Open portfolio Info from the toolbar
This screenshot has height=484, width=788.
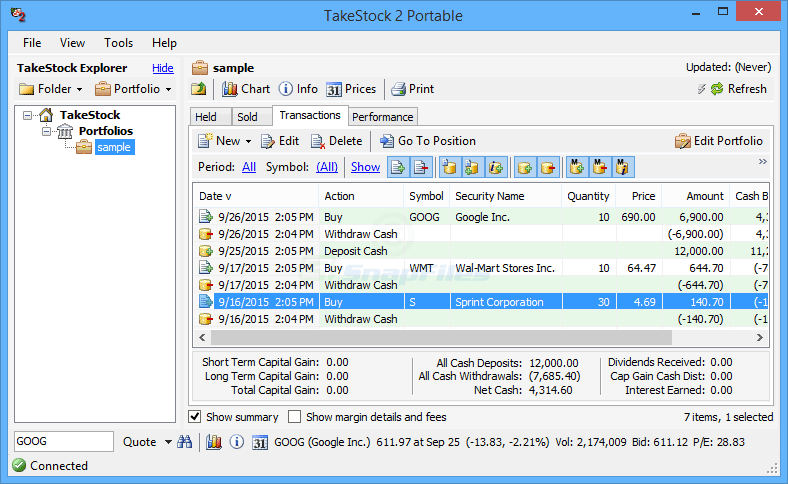click(x=299, y=89)
